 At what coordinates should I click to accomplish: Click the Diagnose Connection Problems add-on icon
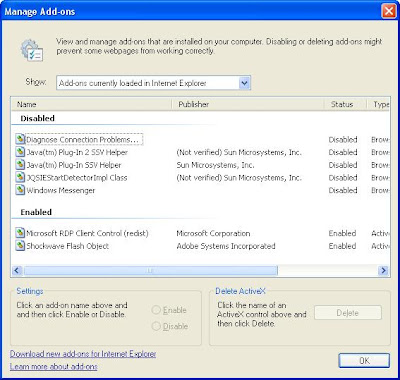coord(20,139)
